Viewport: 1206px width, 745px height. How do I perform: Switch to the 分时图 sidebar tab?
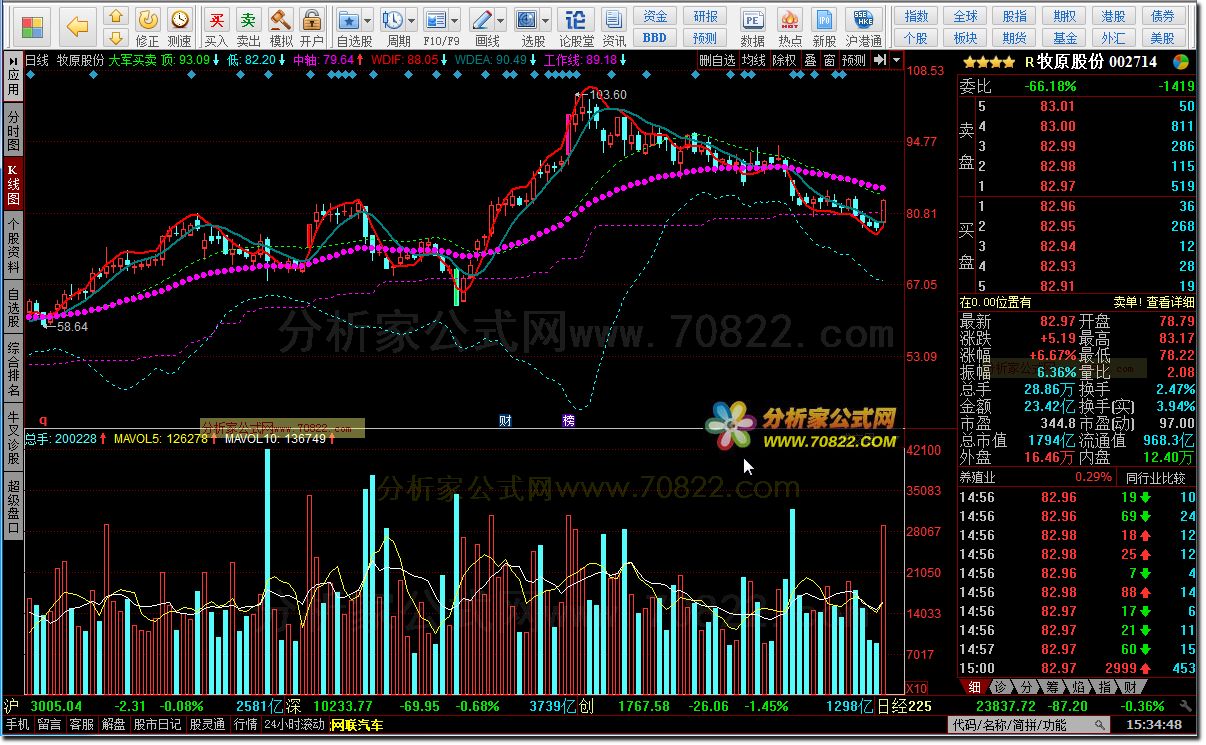[x=13, y=131]
